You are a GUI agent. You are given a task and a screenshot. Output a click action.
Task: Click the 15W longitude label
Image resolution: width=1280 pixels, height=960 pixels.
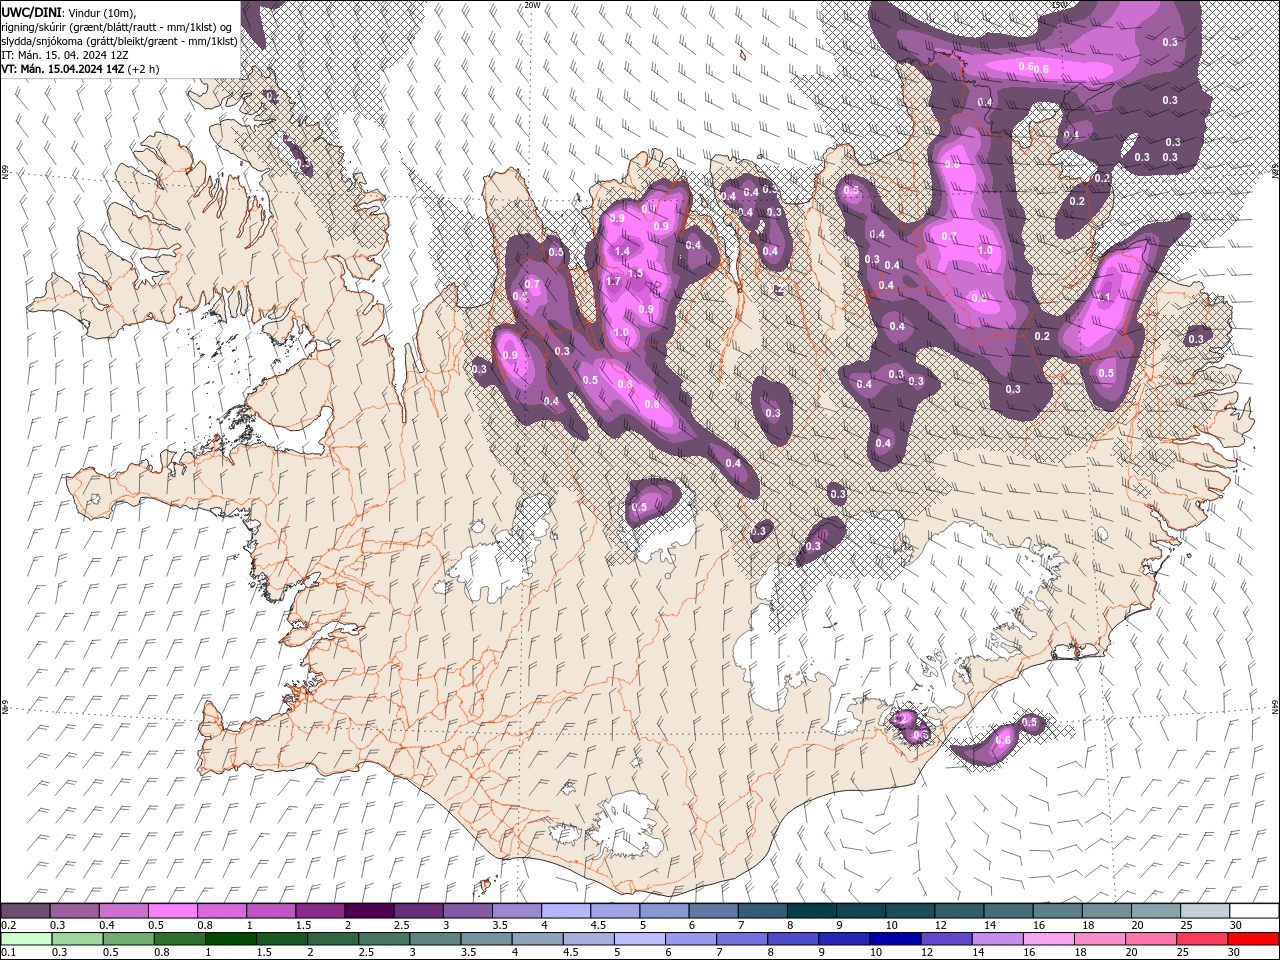tap(1060, 5)
